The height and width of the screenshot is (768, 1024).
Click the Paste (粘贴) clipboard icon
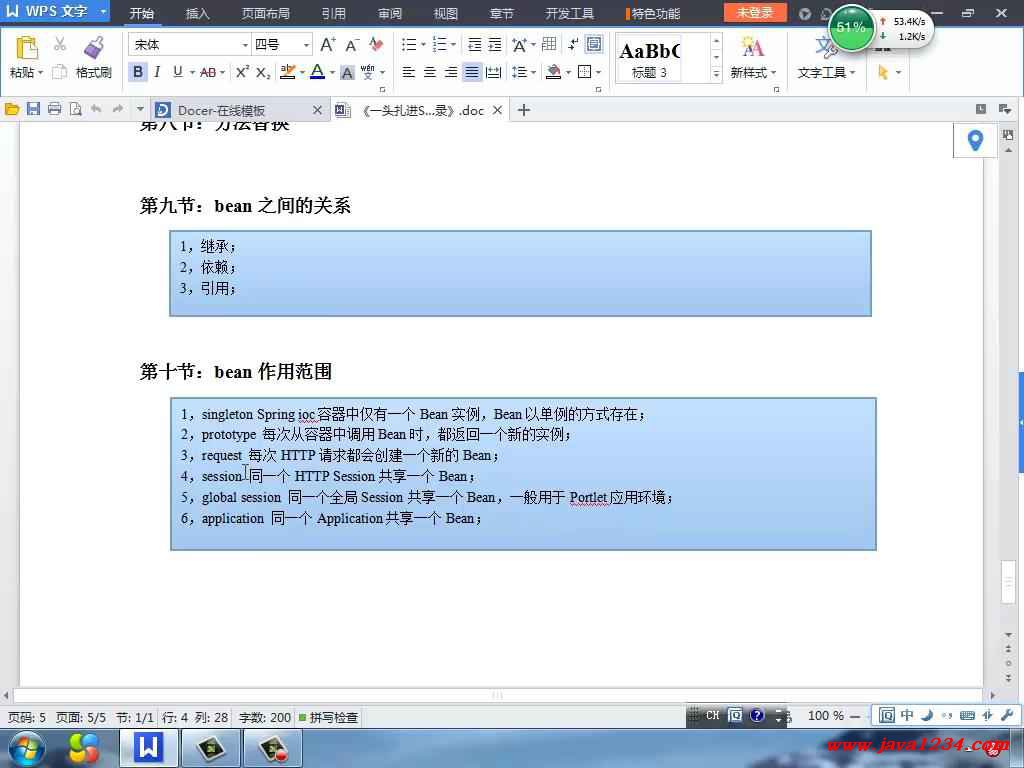point(27,48)
